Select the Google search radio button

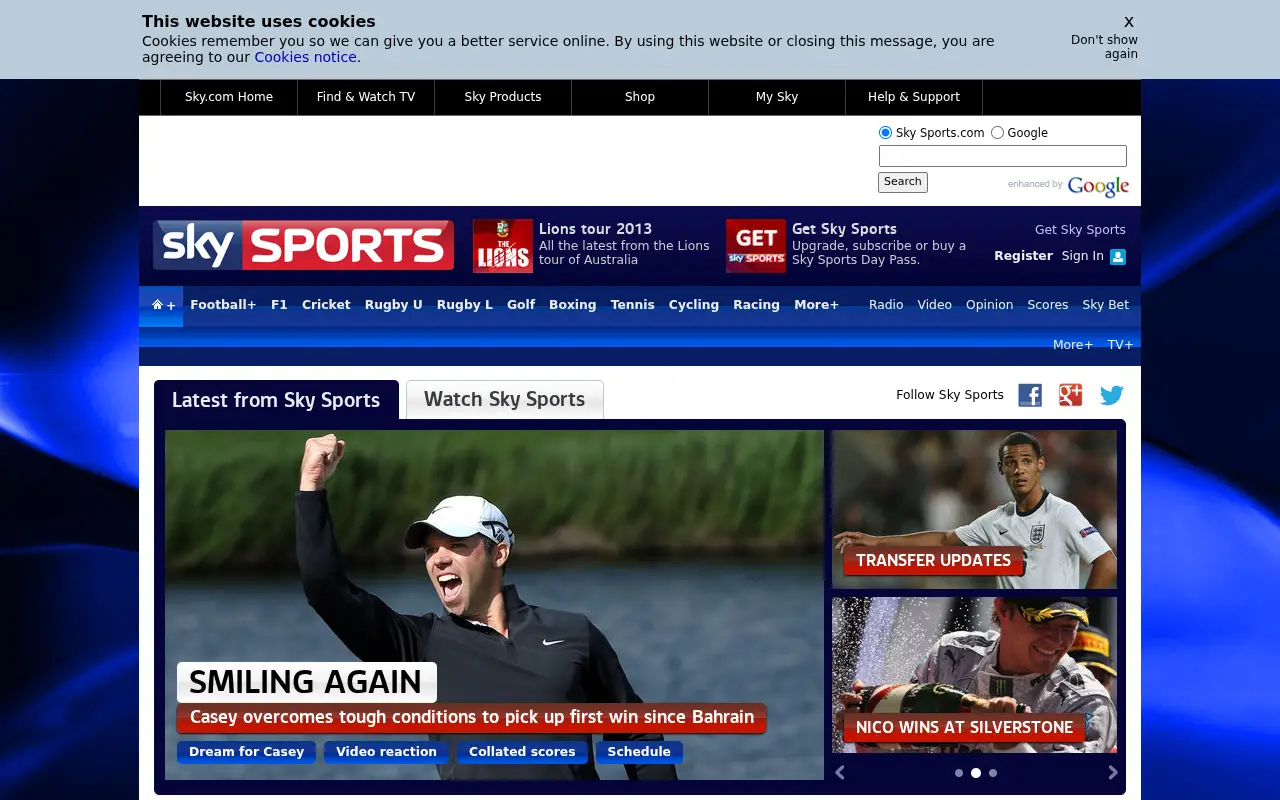click(997, 133)
